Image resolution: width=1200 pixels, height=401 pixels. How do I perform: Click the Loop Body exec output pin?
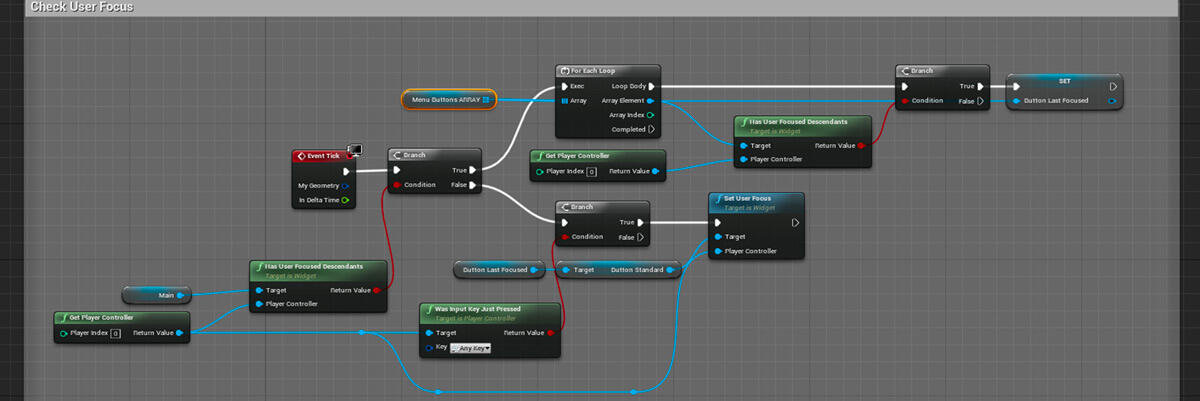(651, 86)
